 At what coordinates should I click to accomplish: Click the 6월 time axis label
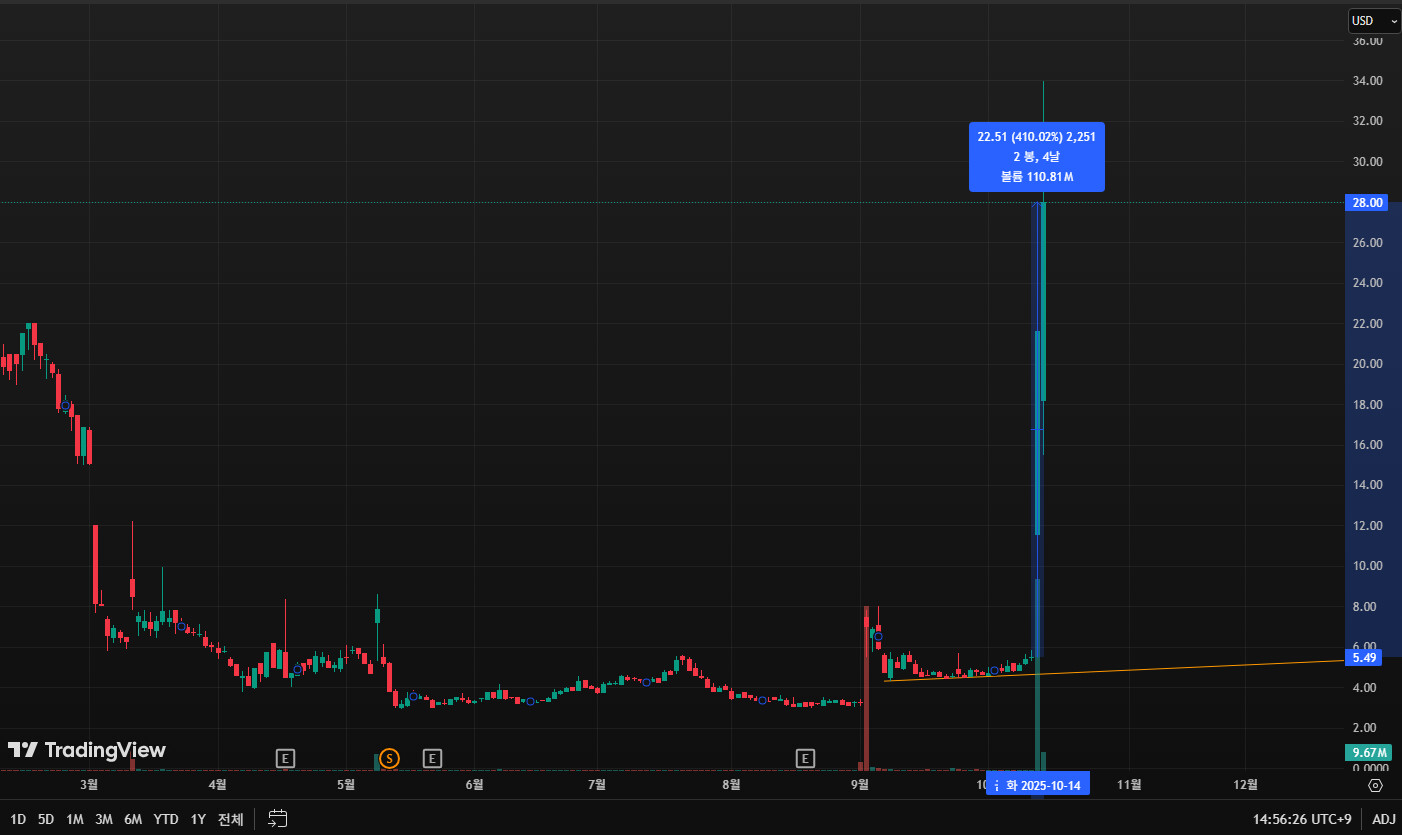tap(476, 785)
